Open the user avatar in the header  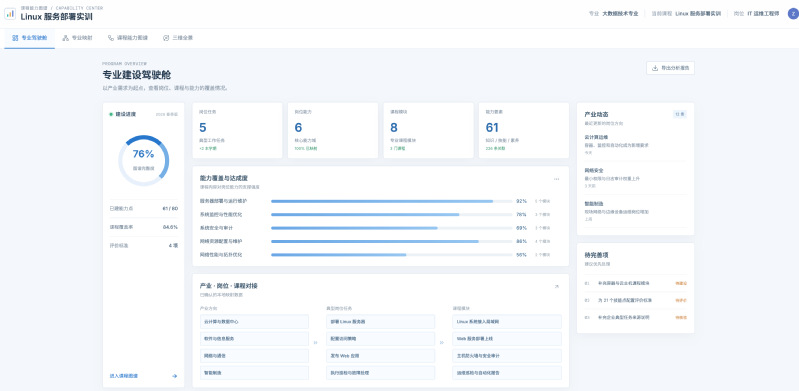pyautogui.click(x=792, y=14)
